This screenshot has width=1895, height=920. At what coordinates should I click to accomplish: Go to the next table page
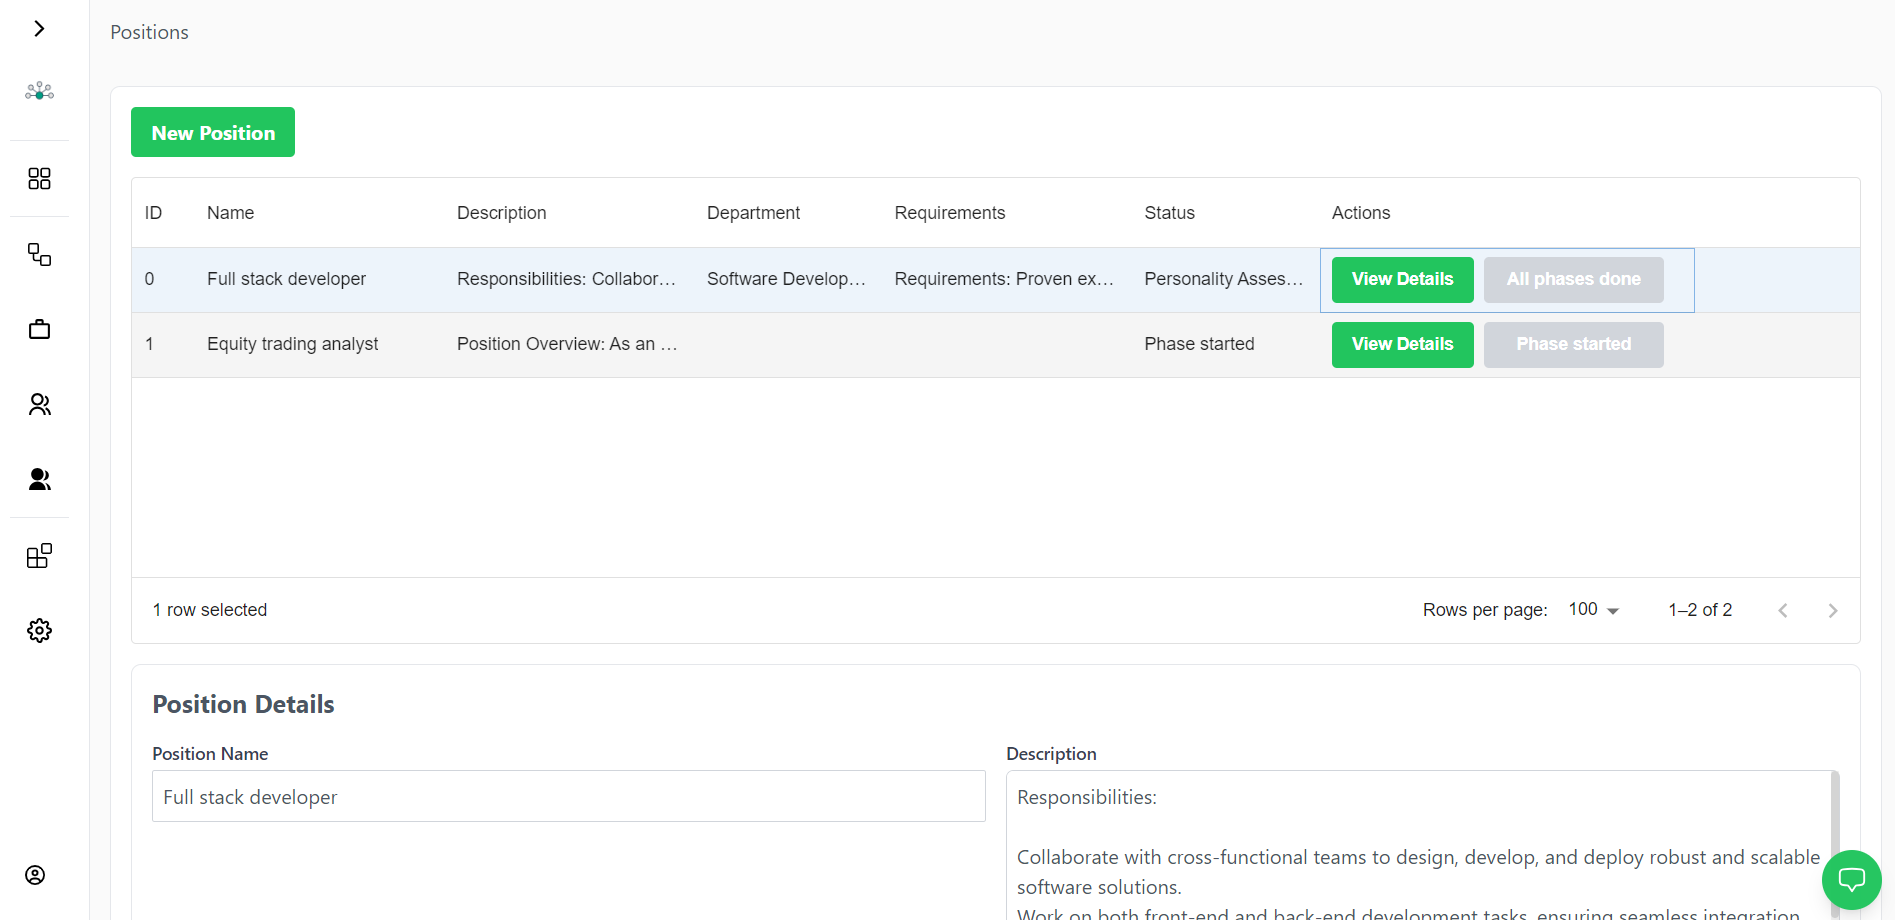pos(1833,611)
